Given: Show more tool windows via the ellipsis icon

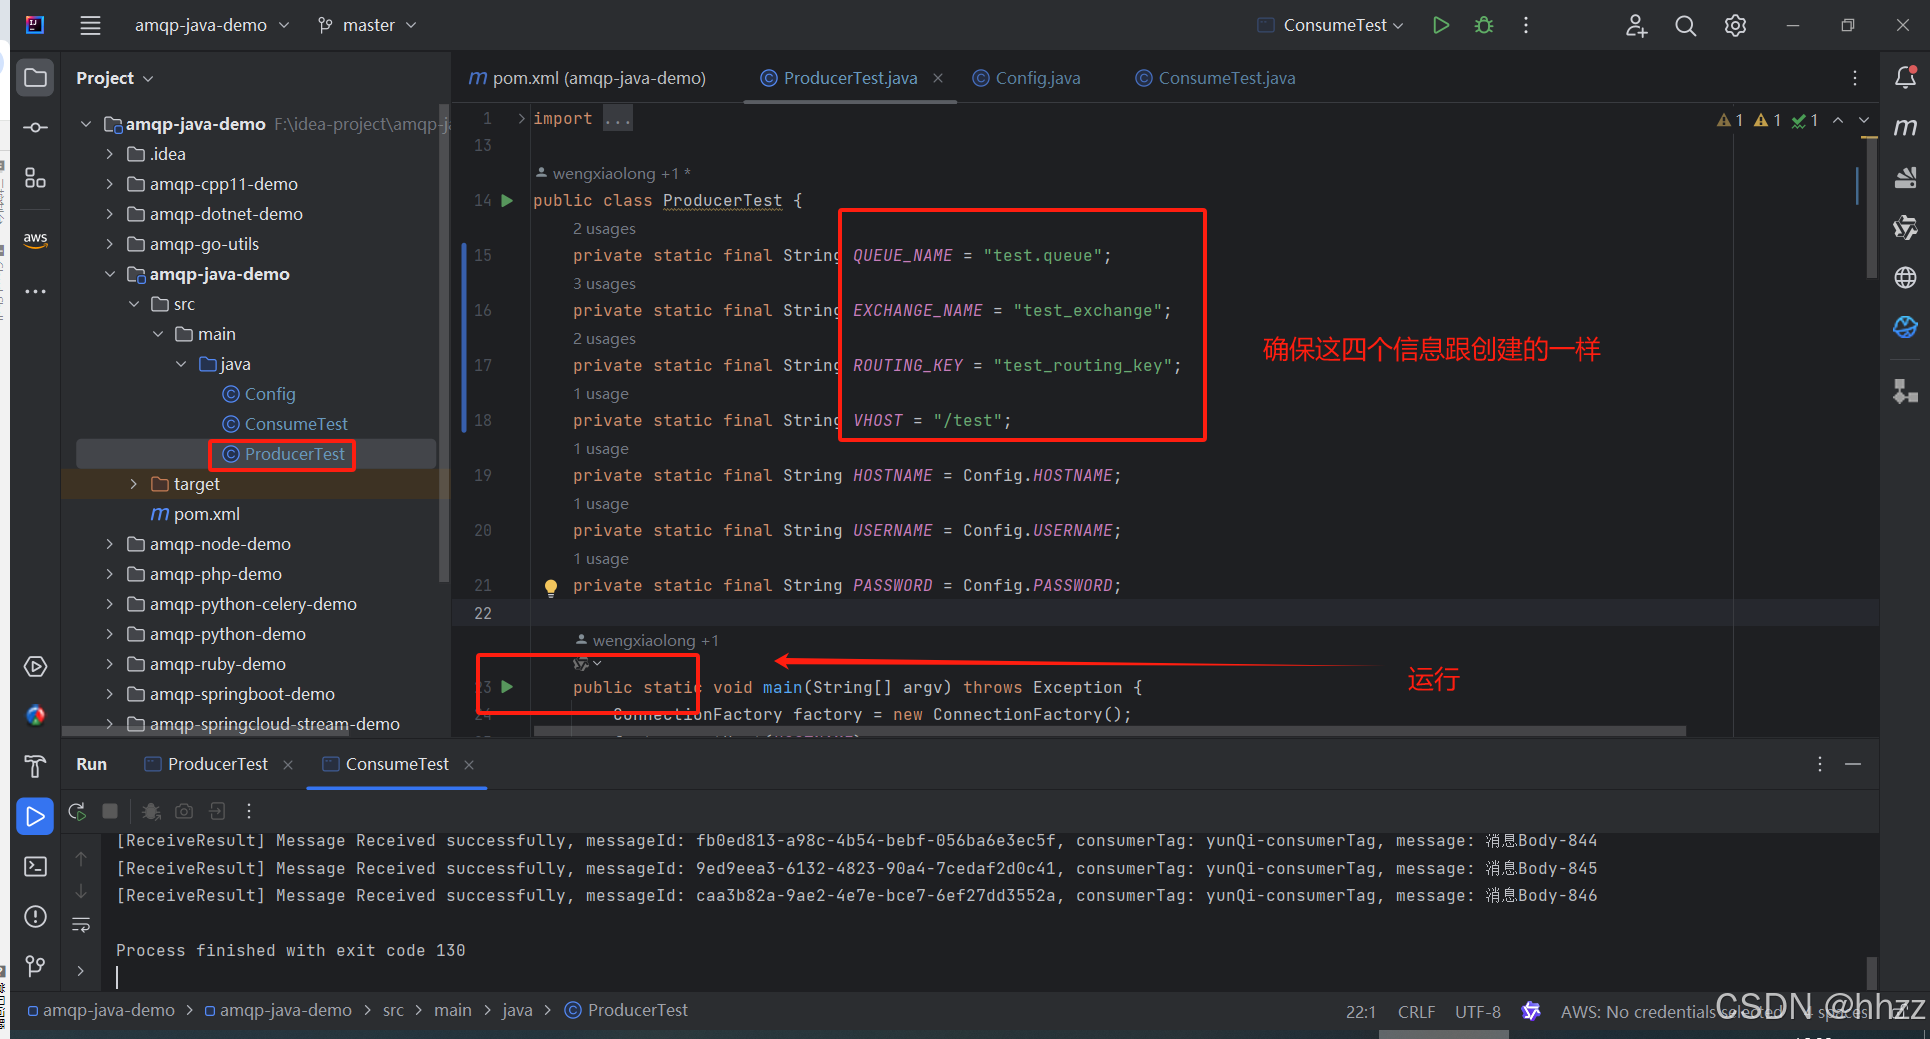Looking at the screenshot, I should click(x=35, y=292).
